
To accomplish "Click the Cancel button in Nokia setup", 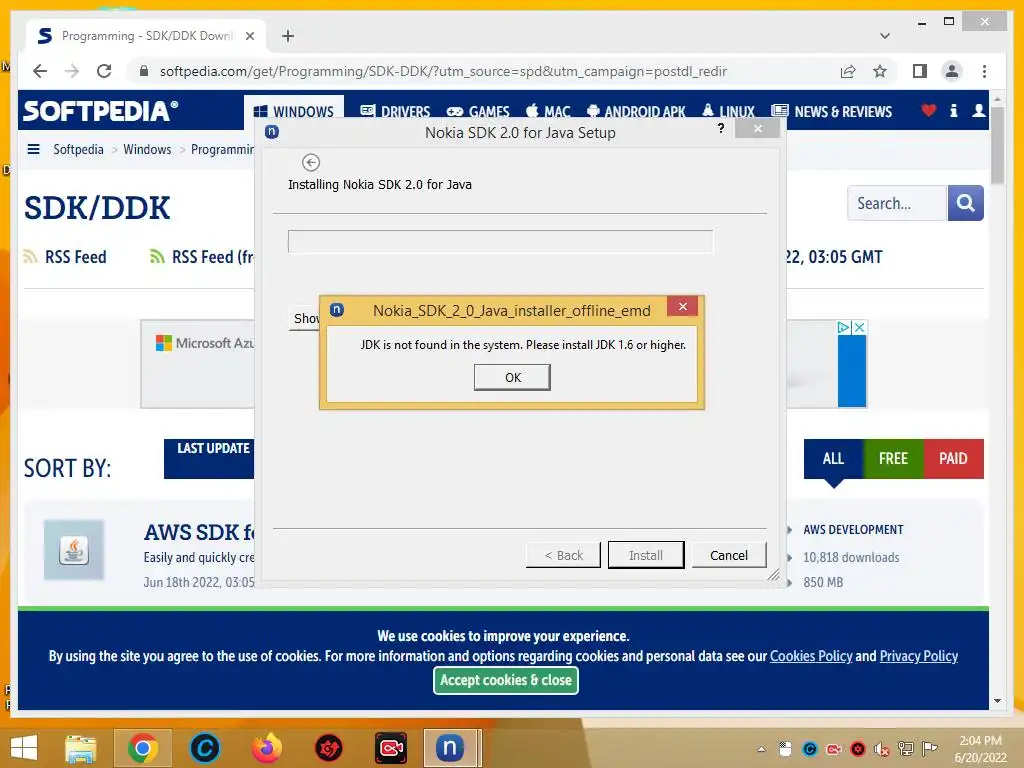I will [729, 555].
